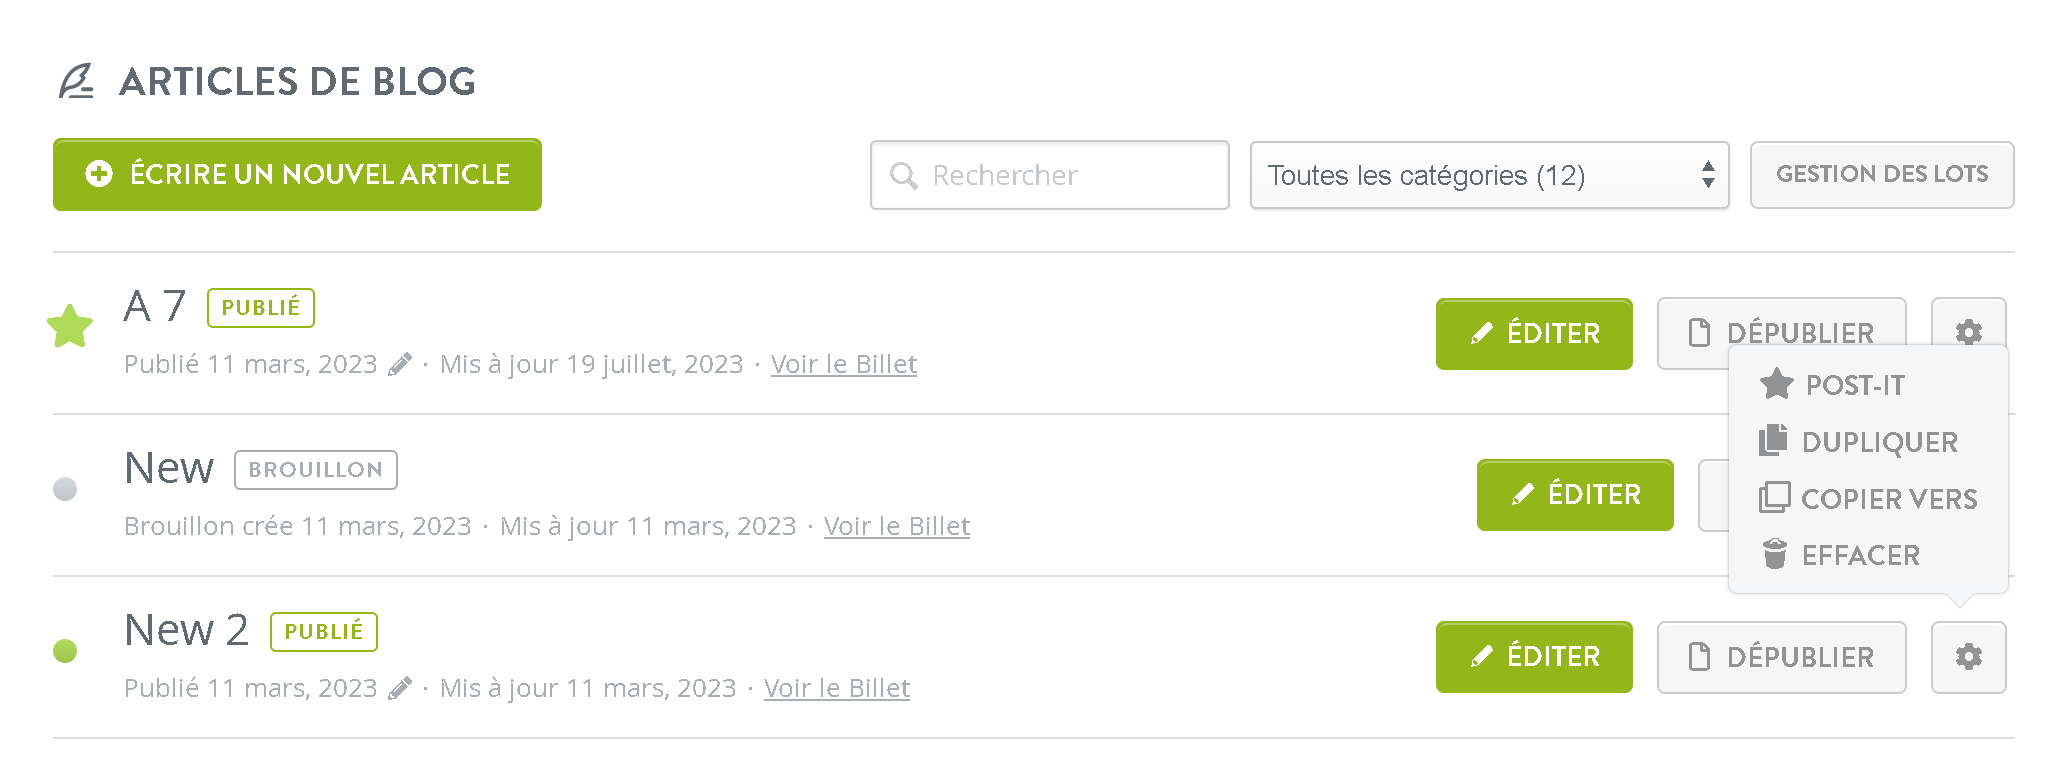Screen dimensions: 2062x764
Task: Choose EFFACER to delete the article
Action: point(1840,555)
